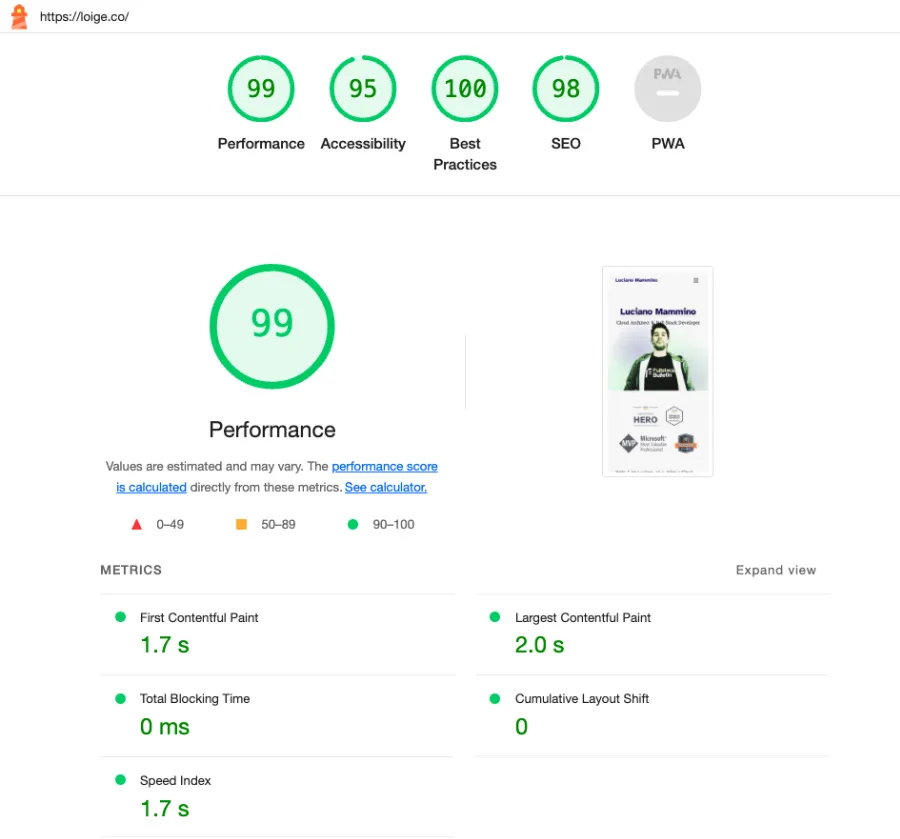Image resolution: width=900 pixels, height=839 pixels.
Task: Click the large Performance 99 circle
Action: pos(272,327)
